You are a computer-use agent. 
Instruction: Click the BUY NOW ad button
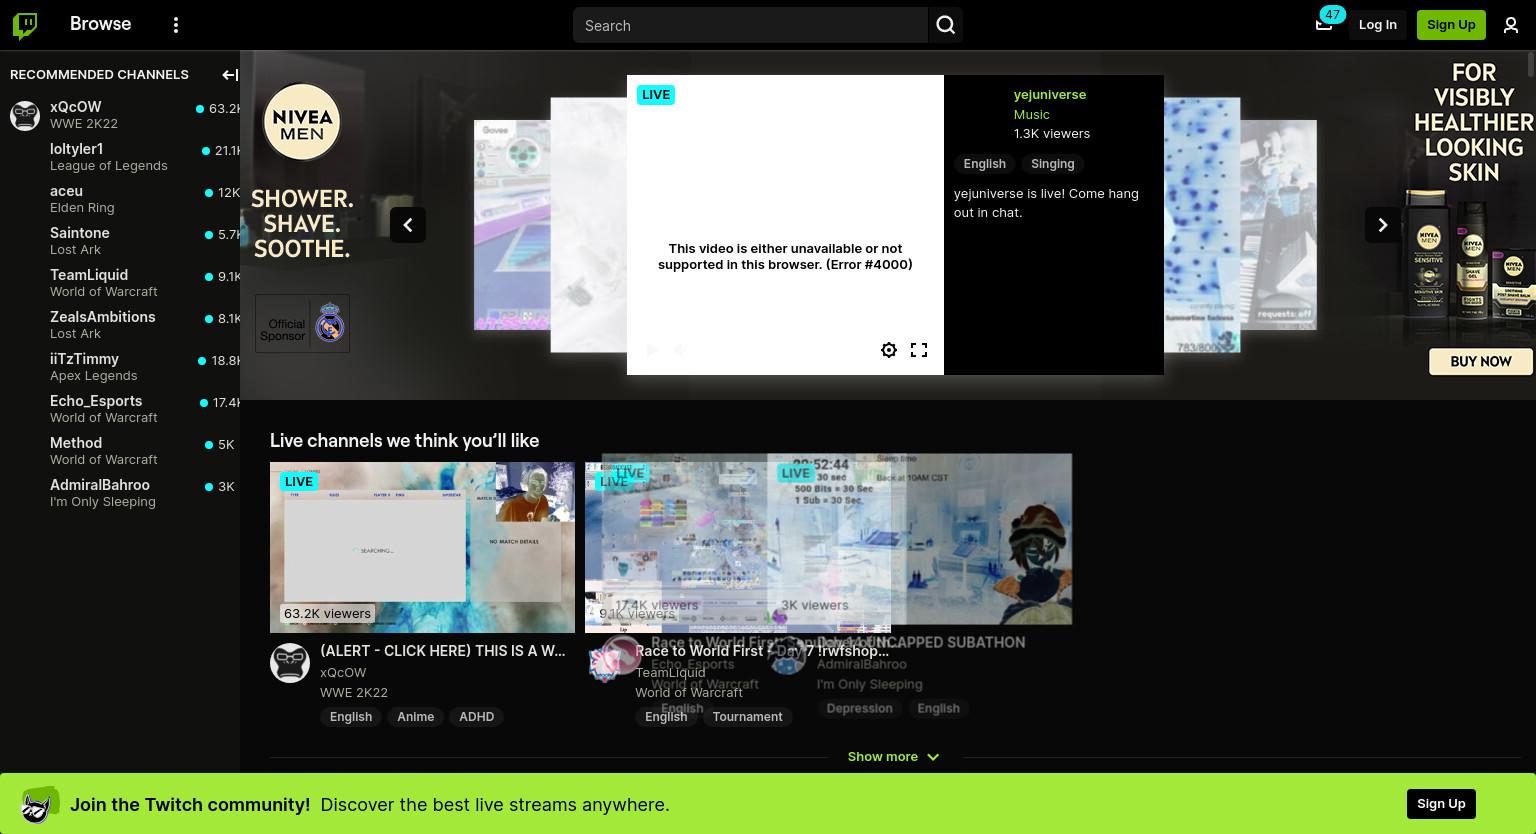coord(1481,361)
